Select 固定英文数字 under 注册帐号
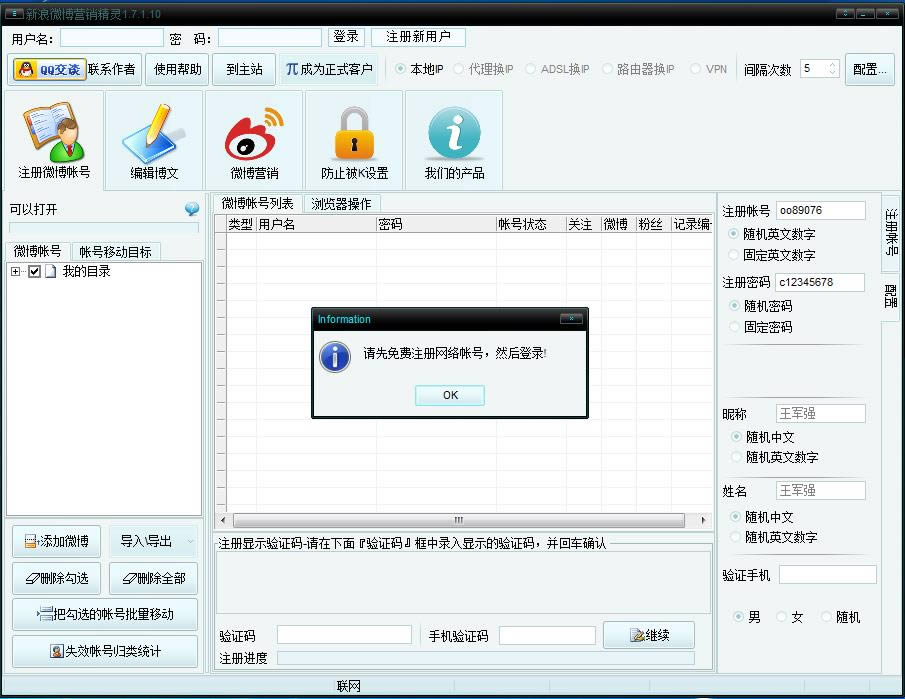This screenshot has height=699, width=905. tap(734, 255)
